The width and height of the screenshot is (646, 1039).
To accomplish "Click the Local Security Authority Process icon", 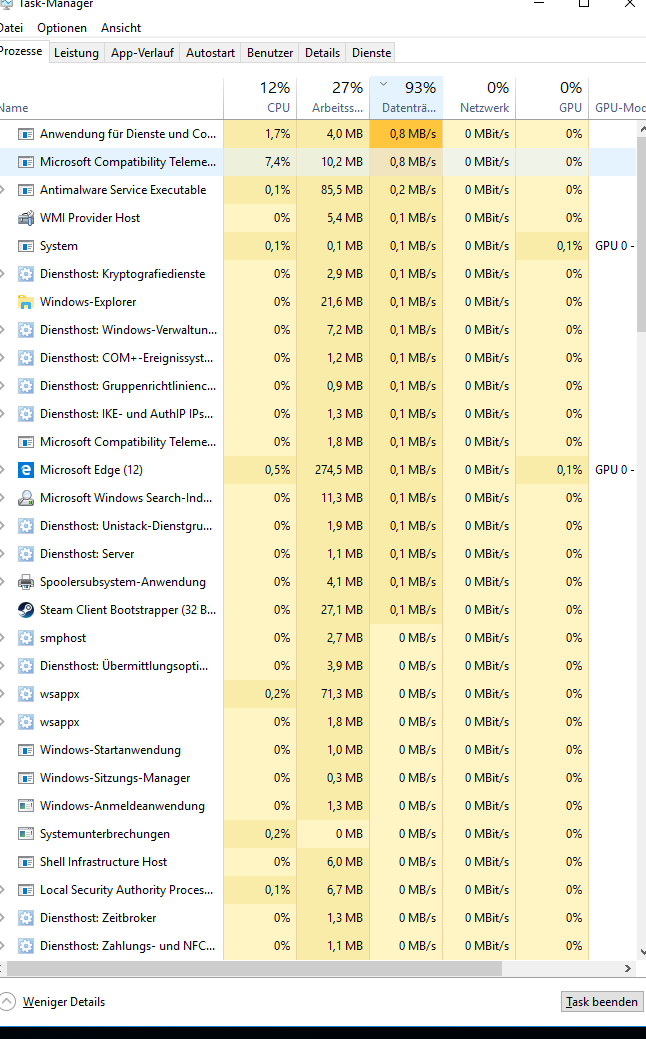I will [26, 890].
